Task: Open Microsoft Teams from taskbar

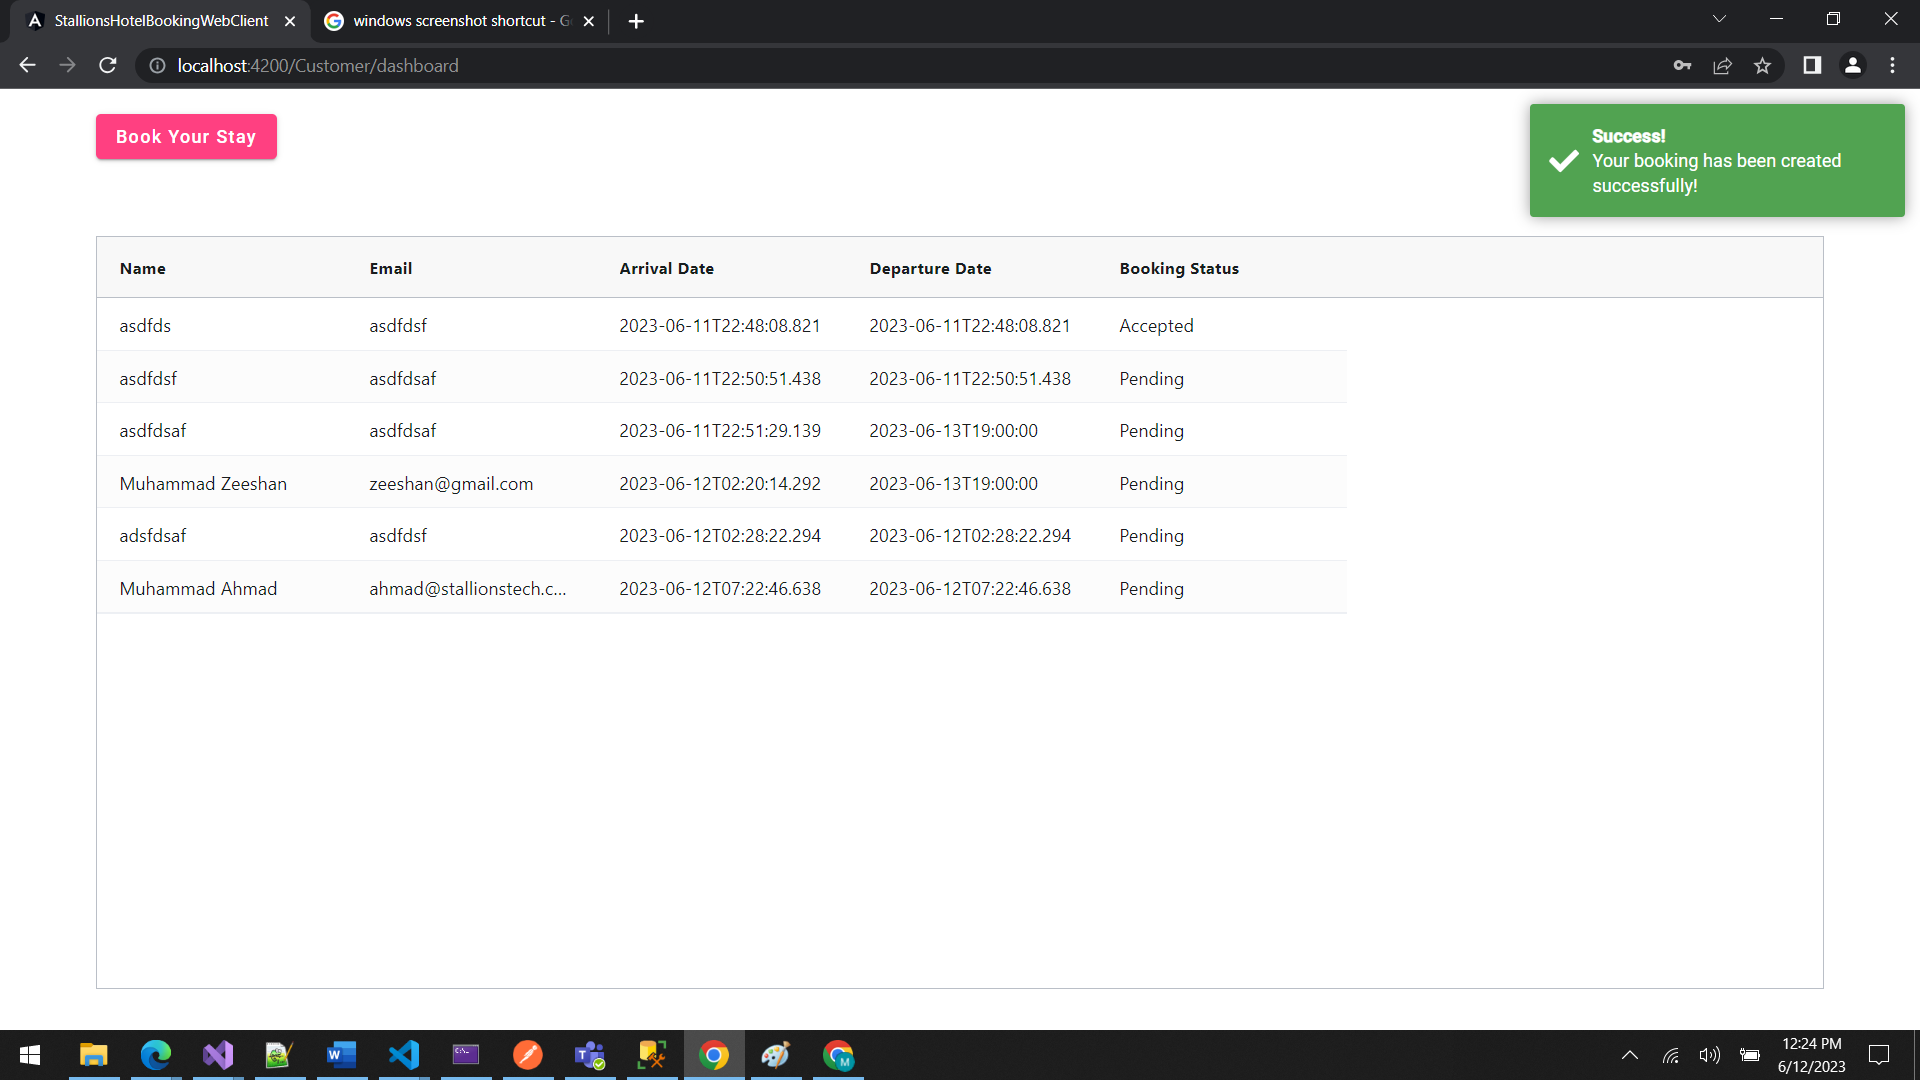Action: point(590,1055)
